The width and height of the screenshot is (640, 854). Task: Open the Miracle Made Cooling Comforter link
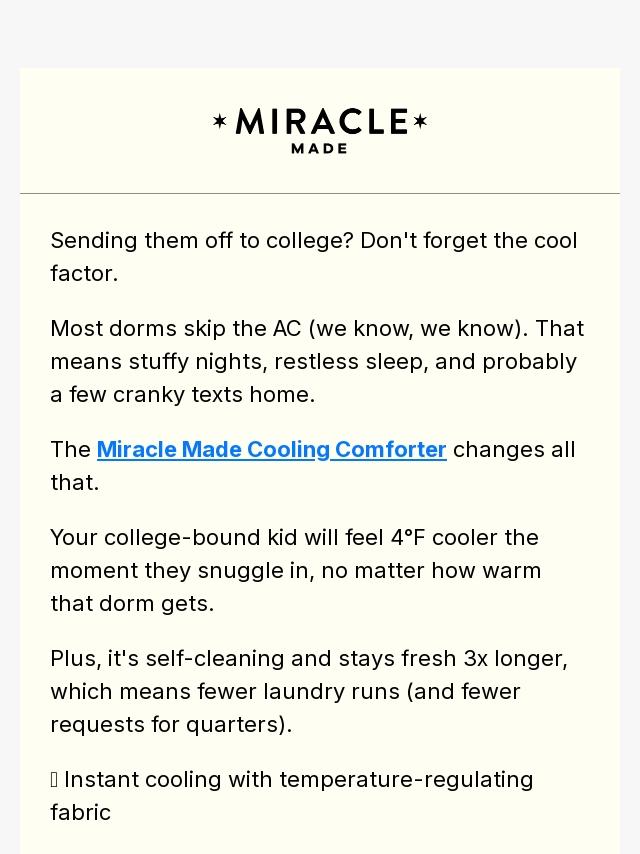click(x=271, y=450)
